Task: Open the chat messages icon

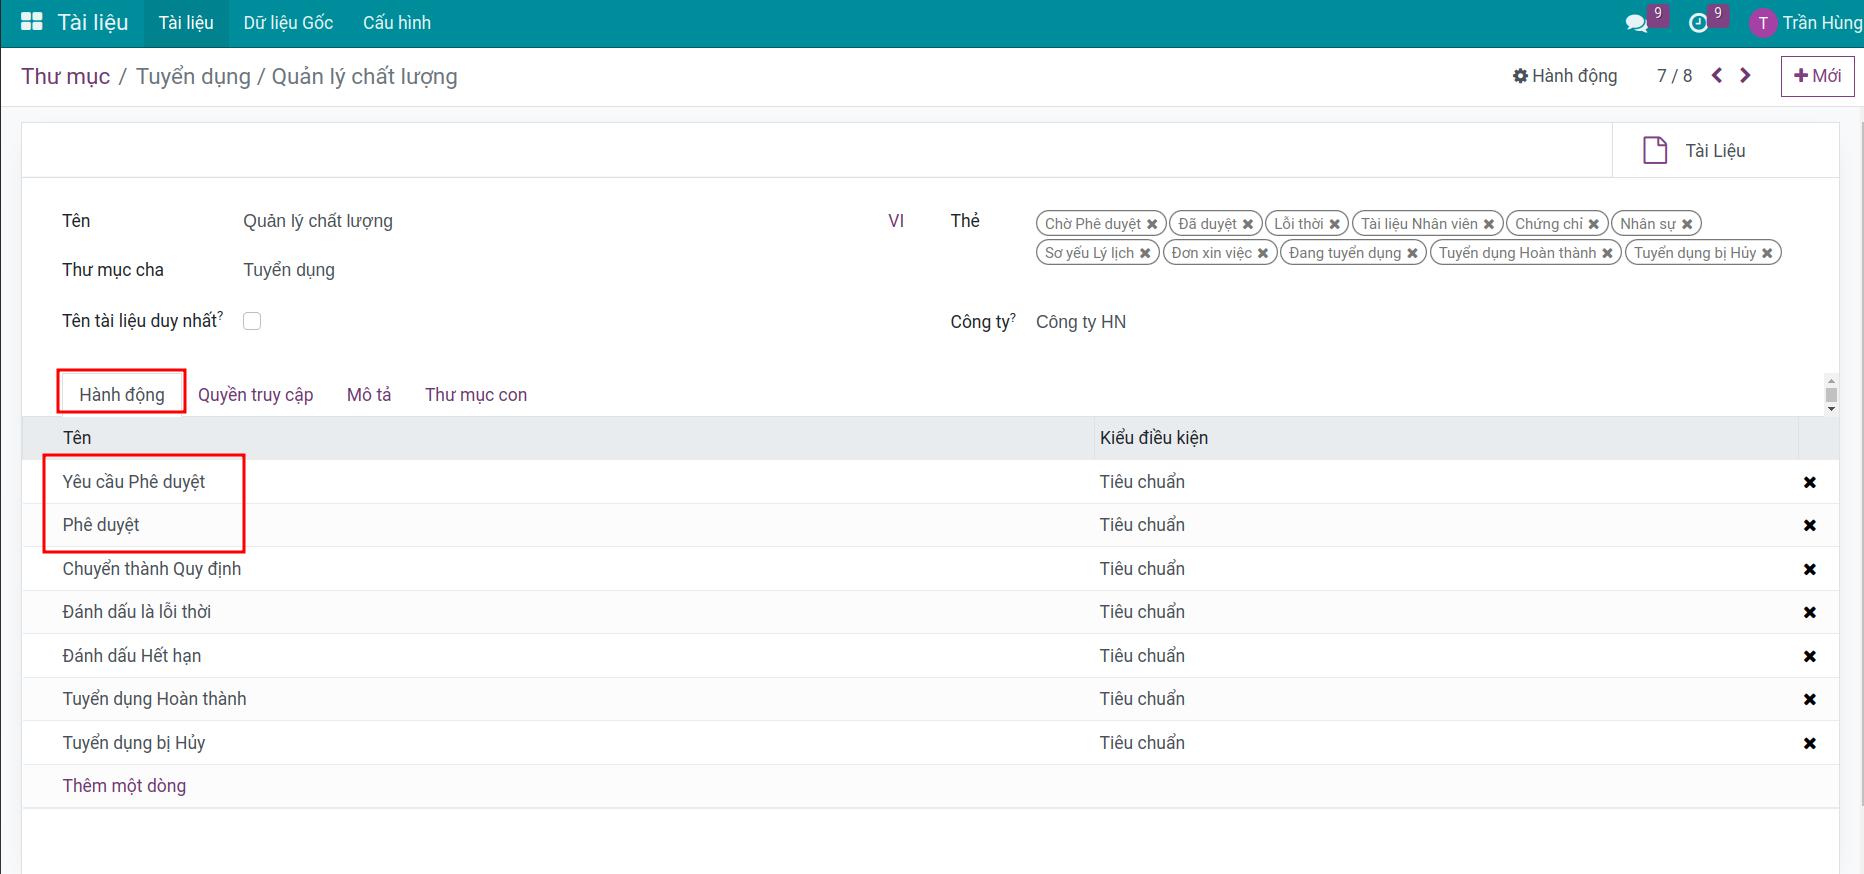Action: [x=1637, y=23]
